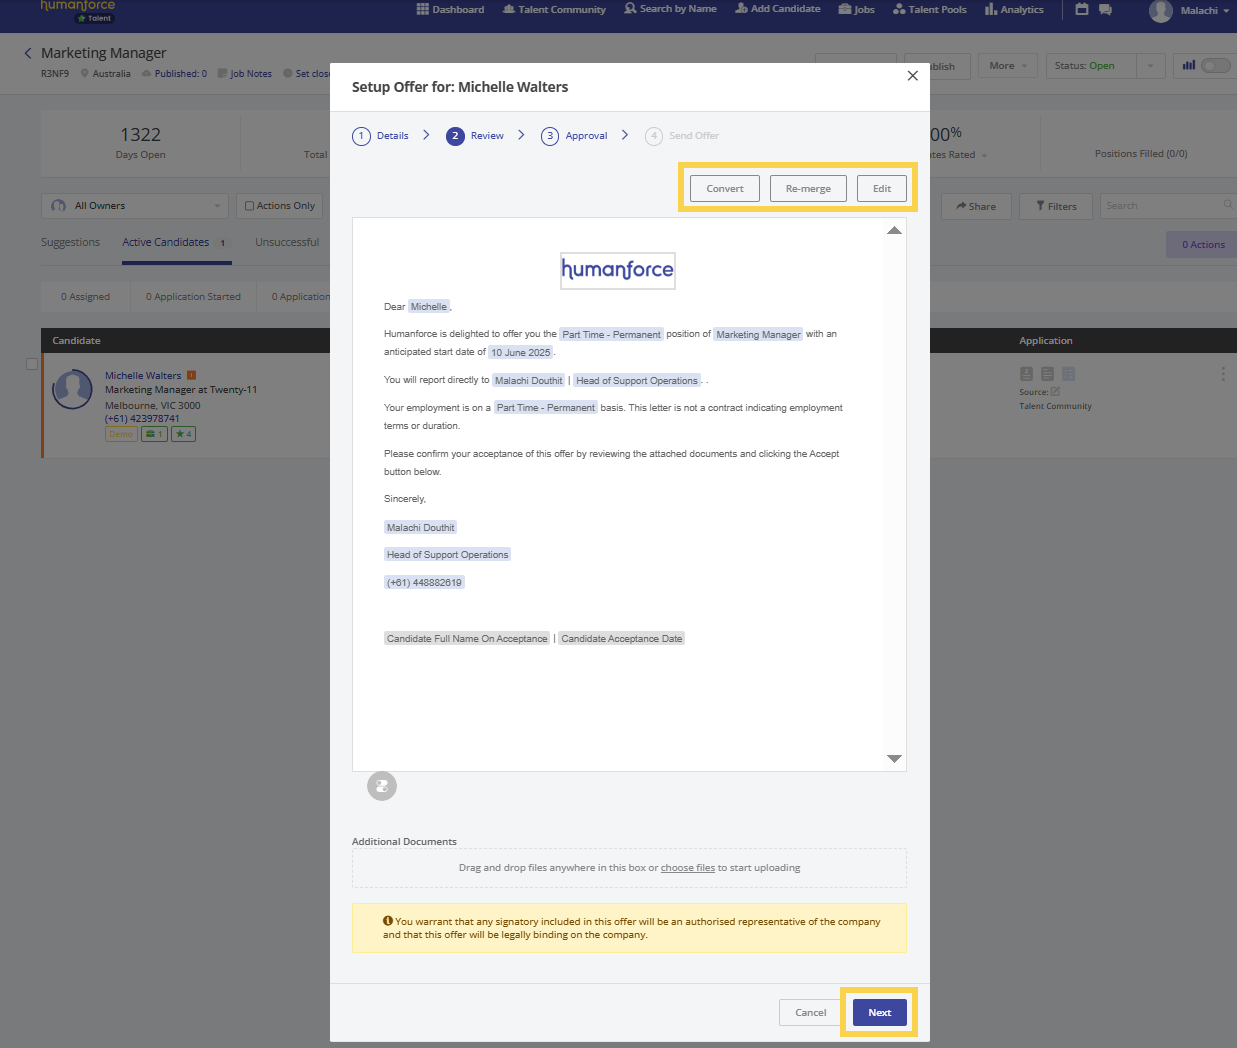Close the Setup Offer dialog

click(912, 76)
